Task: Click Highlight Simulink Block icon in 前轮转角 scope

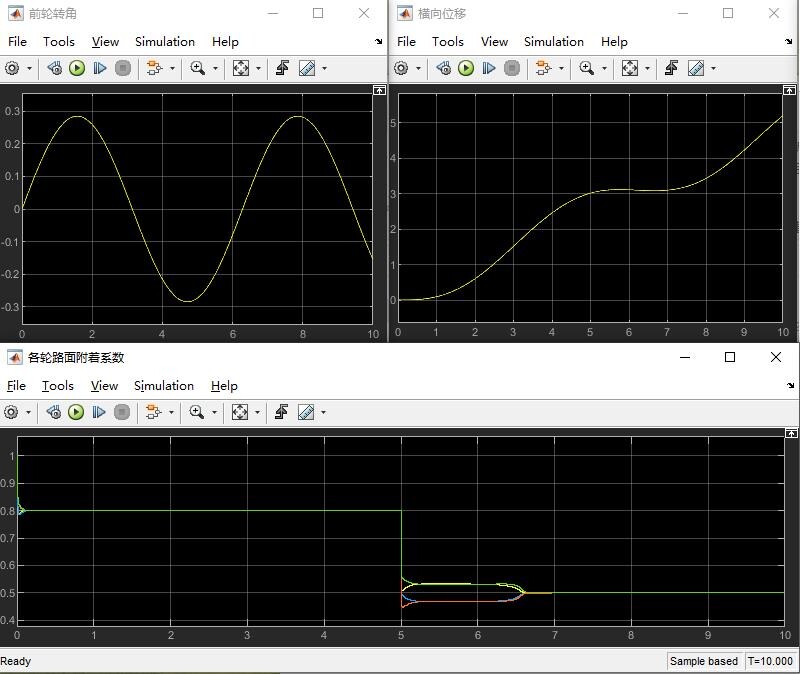Action: [154, 68]
